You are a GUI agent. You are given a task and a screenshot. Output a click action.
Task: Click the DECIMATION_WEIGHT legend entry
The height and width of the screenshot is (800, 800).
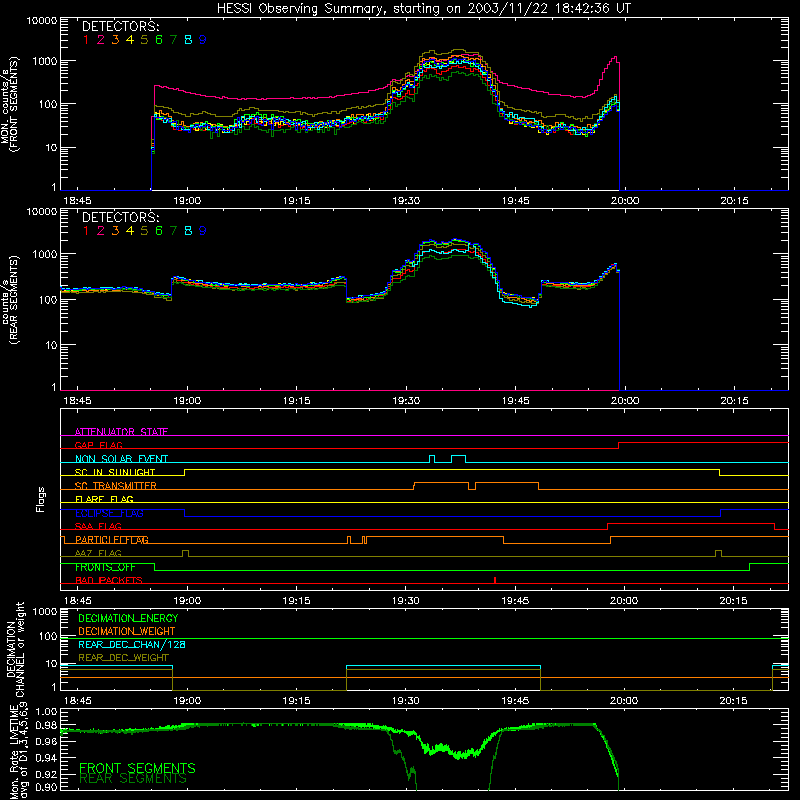click(127, 631)
